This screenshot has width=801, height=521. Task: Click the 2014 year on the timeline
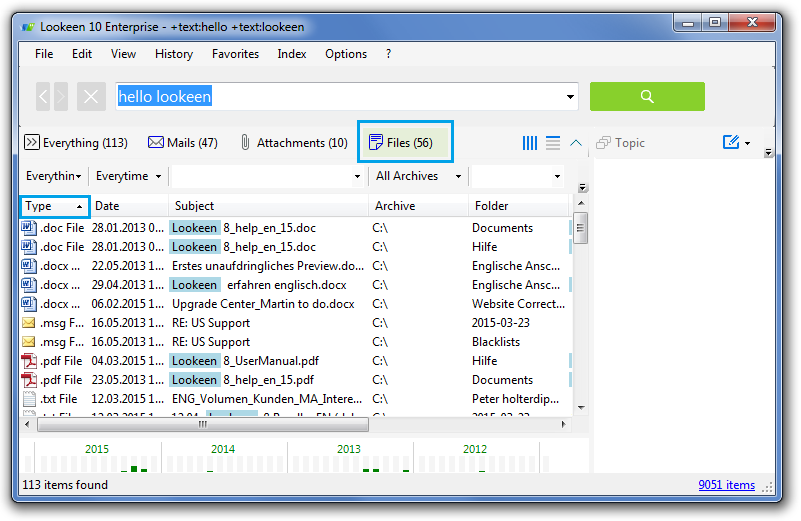coord(223,449)
